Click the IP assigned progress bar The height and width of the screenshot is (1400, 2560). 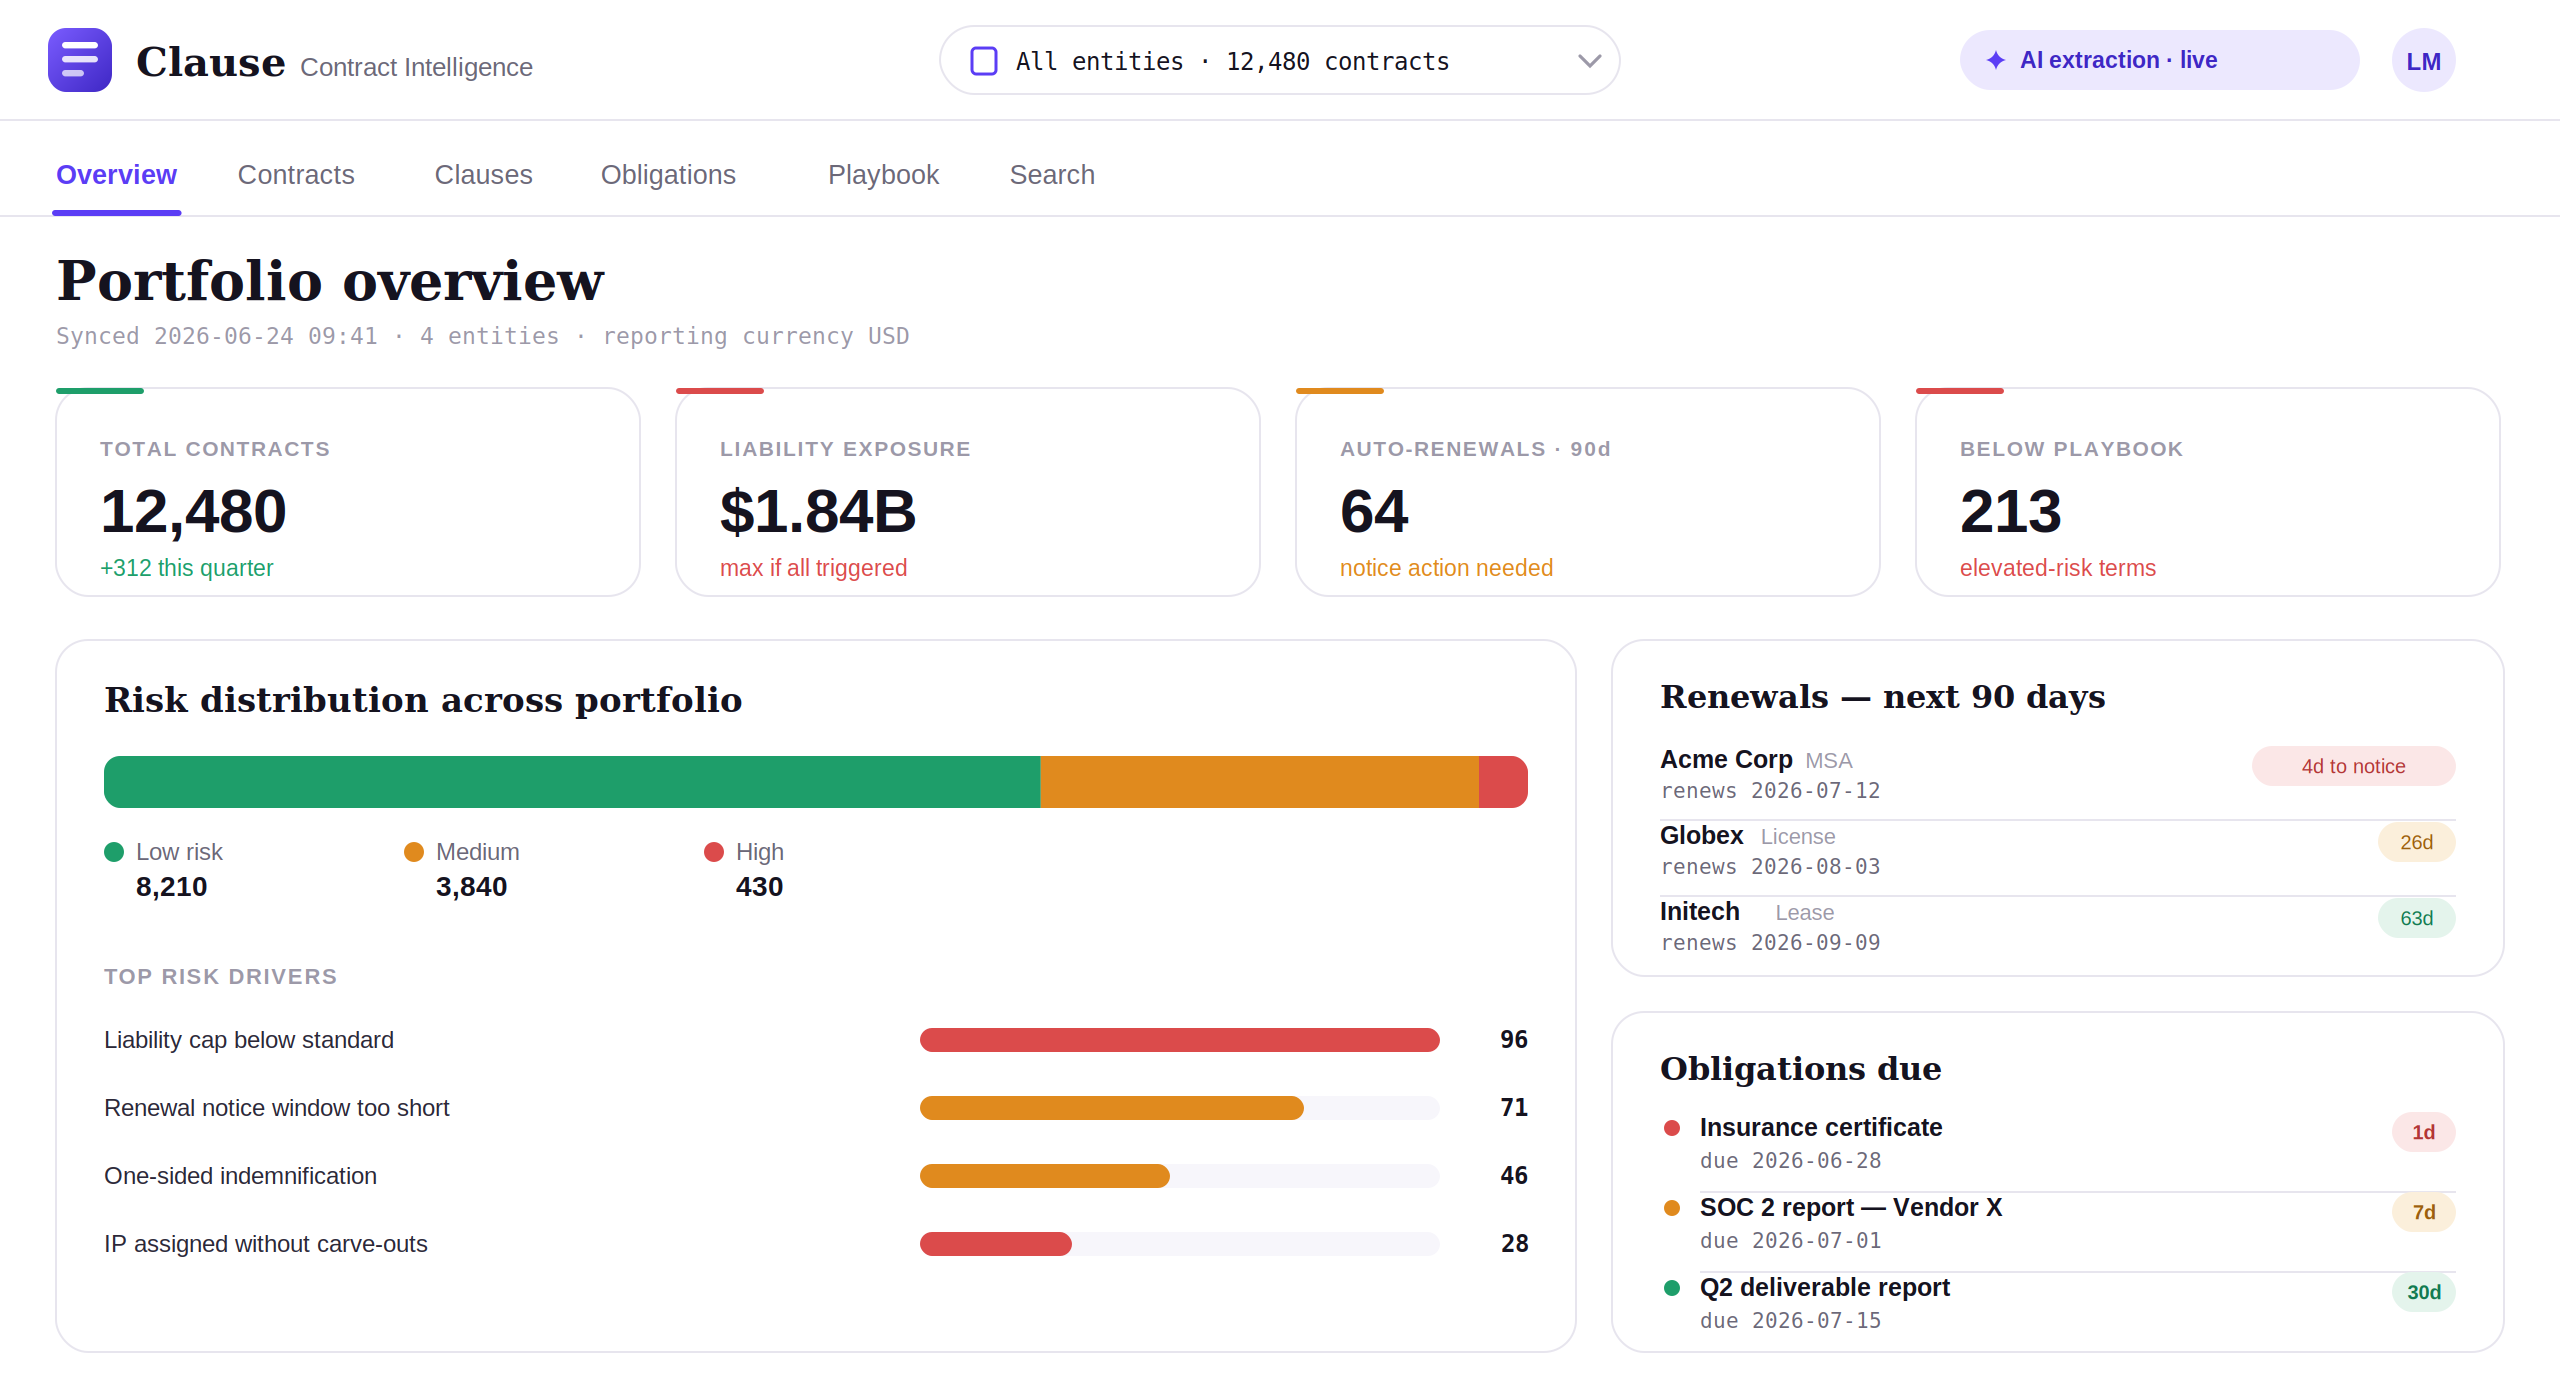1180,1244
